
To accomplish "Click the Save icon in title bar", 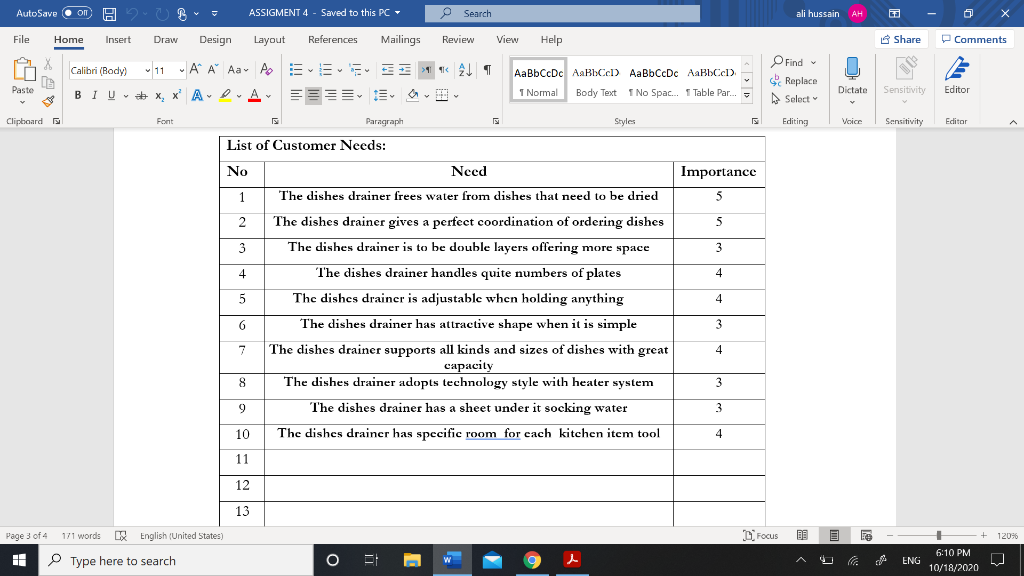I will point(110,13).
